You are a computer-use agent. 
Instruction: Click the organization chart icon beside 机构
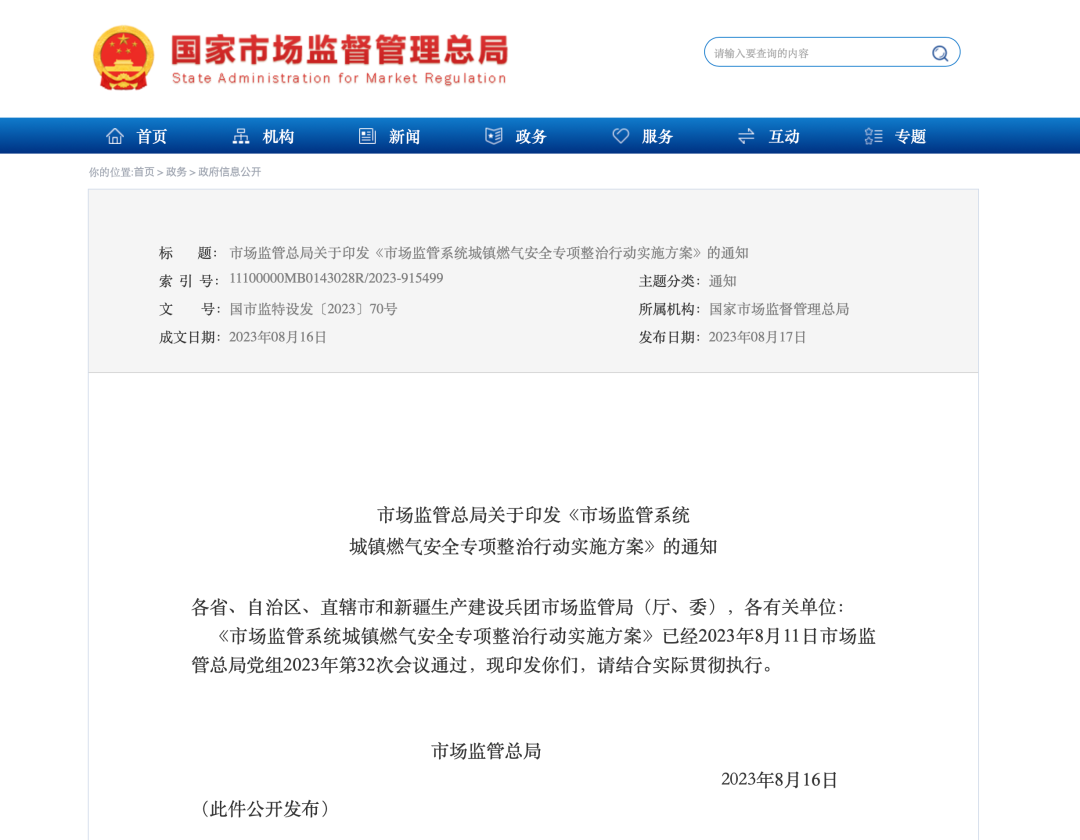click(241, 136)
